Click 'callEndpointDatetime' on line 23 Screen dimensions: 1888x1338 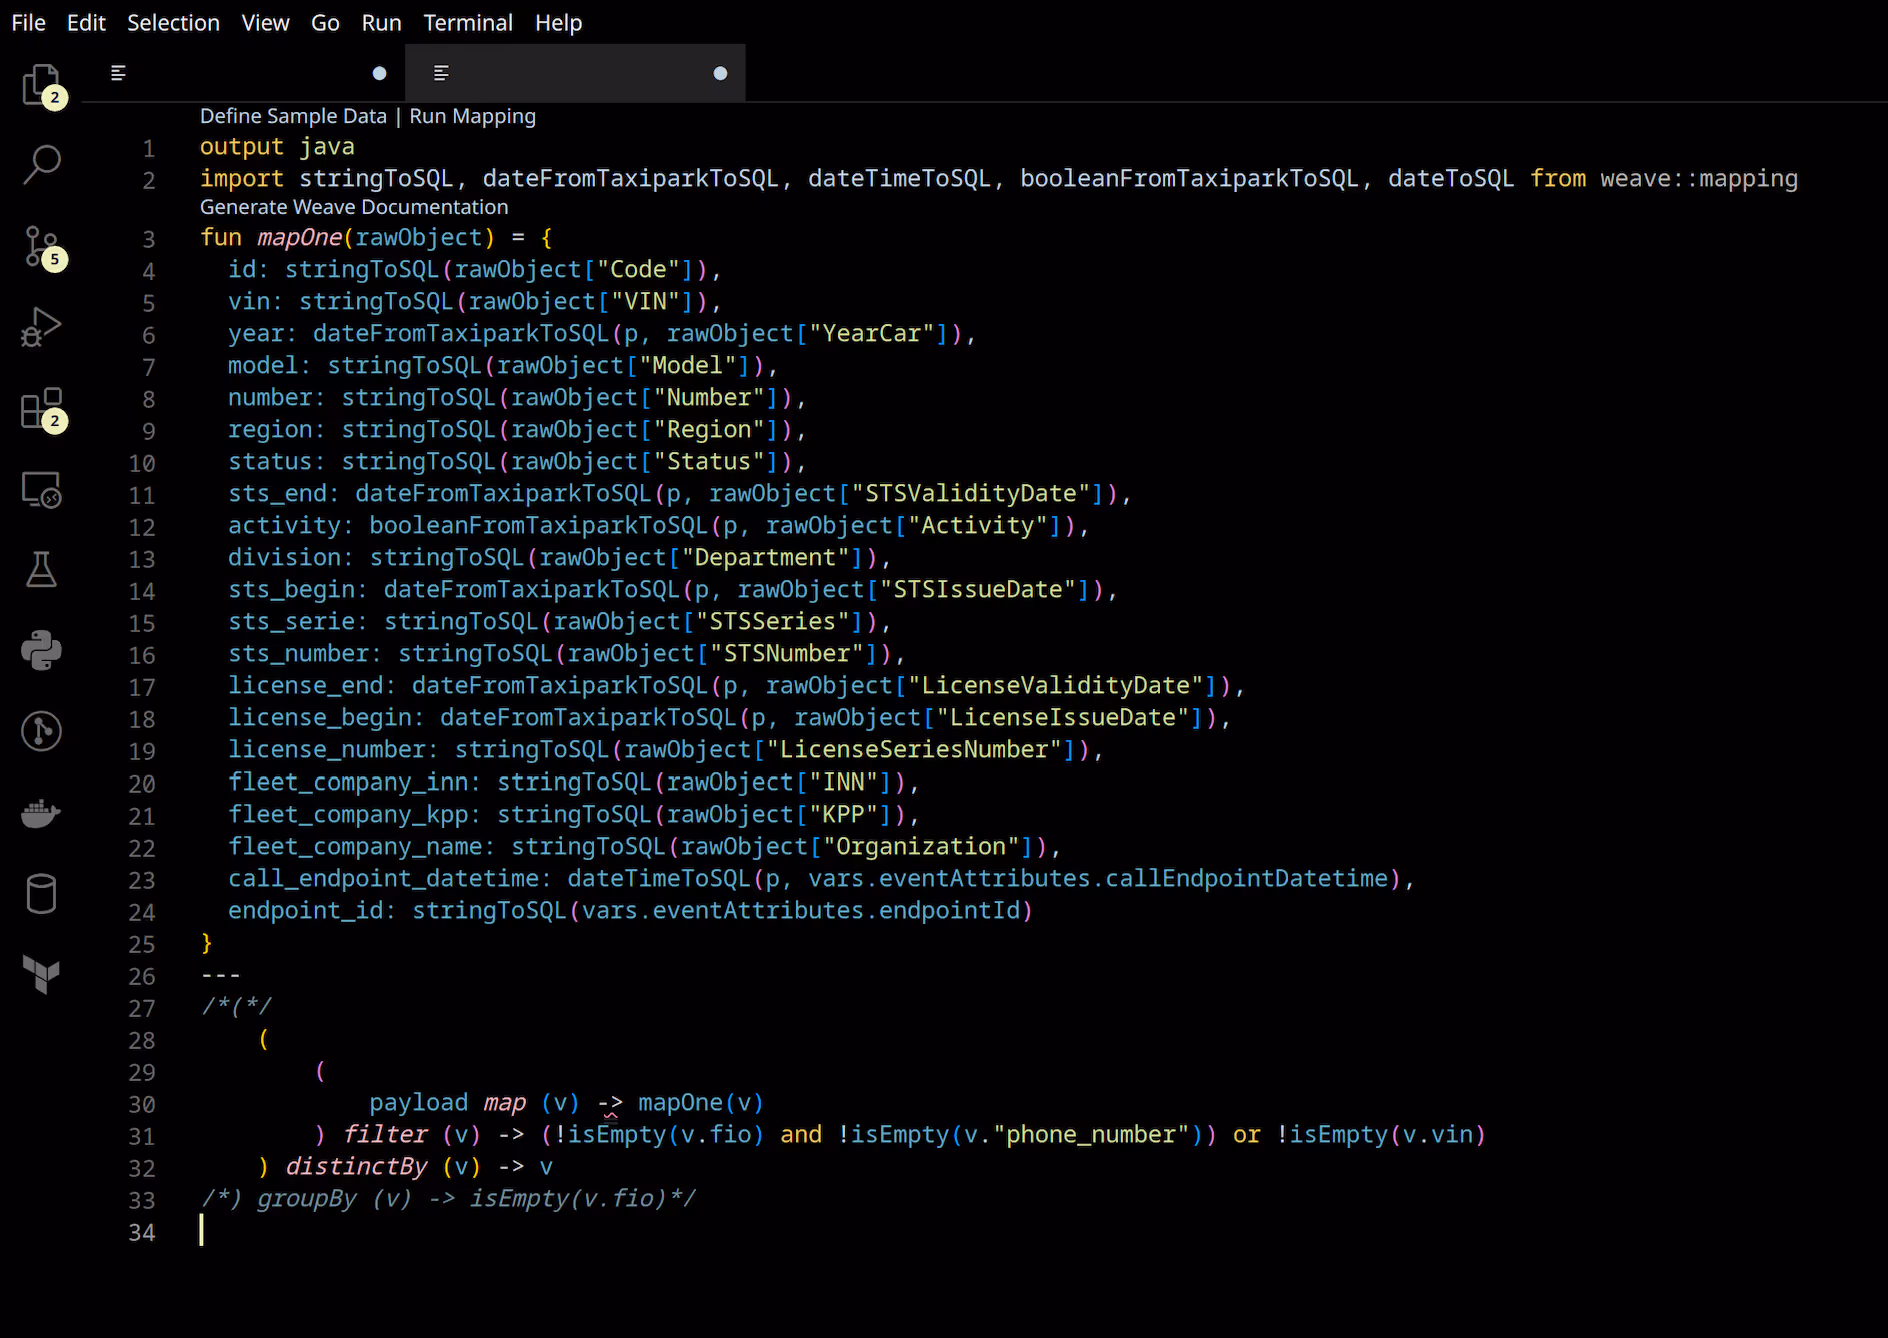point(1246,878)
